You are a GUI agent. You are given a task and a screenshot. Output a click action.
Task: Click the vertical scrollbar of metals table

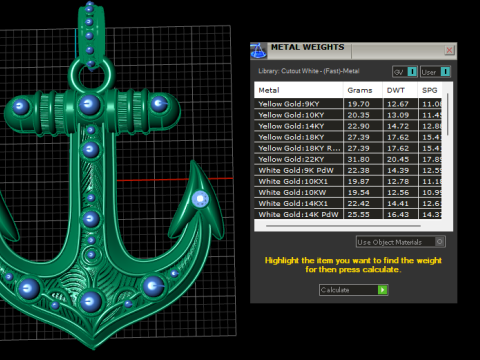[x=447, y=114]
